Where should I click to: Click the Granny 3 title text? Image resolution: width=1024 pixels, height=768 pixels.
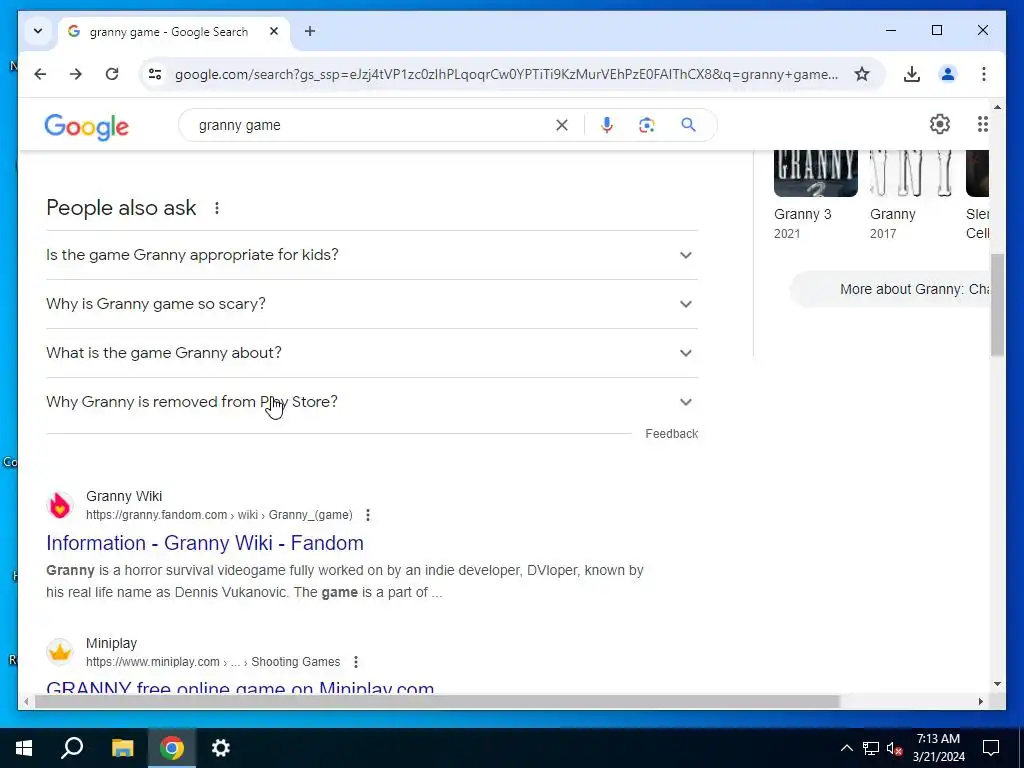(803, 214)
